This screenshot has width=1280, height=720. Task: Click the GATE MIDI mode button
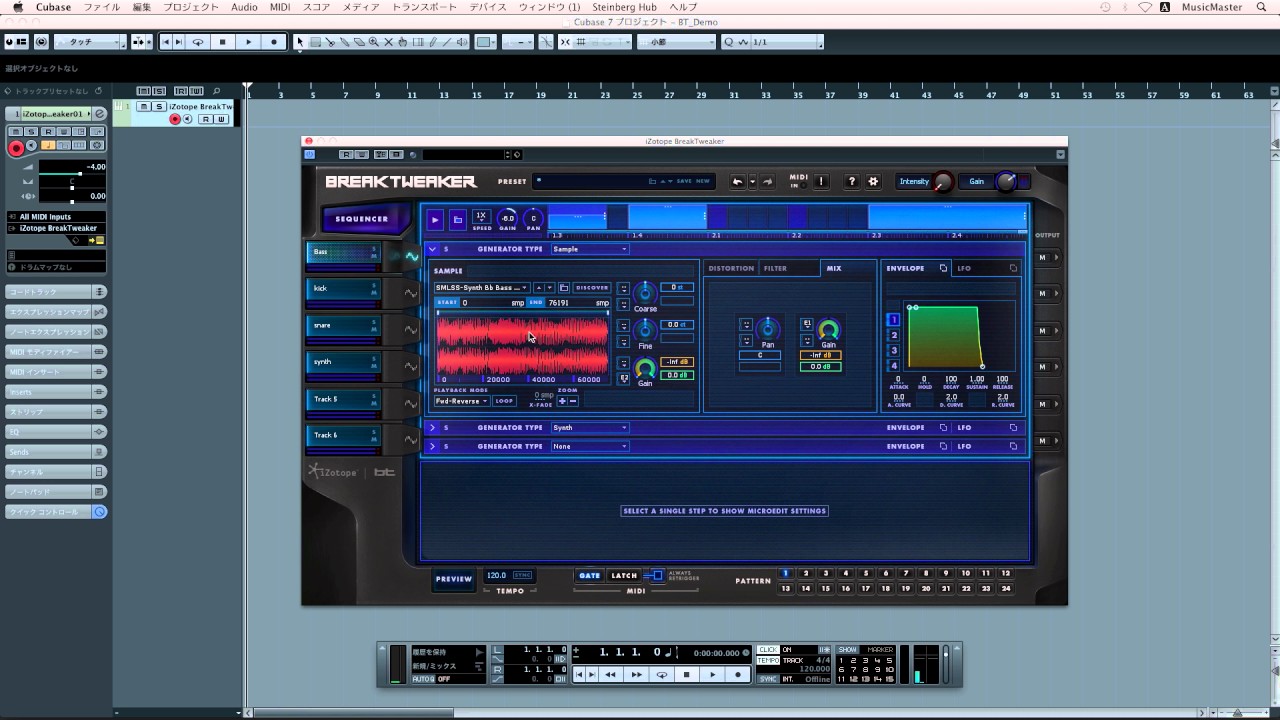coord(590,576)
